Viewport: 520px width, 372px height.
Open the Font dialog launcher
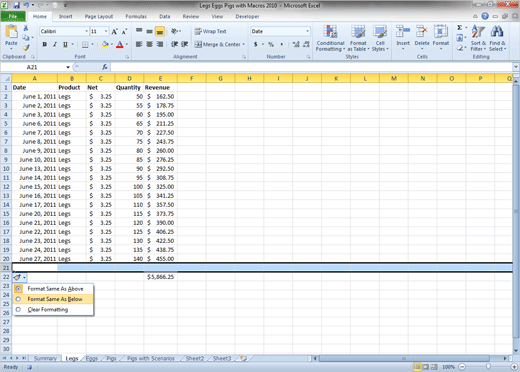click(x=127, y=57)
